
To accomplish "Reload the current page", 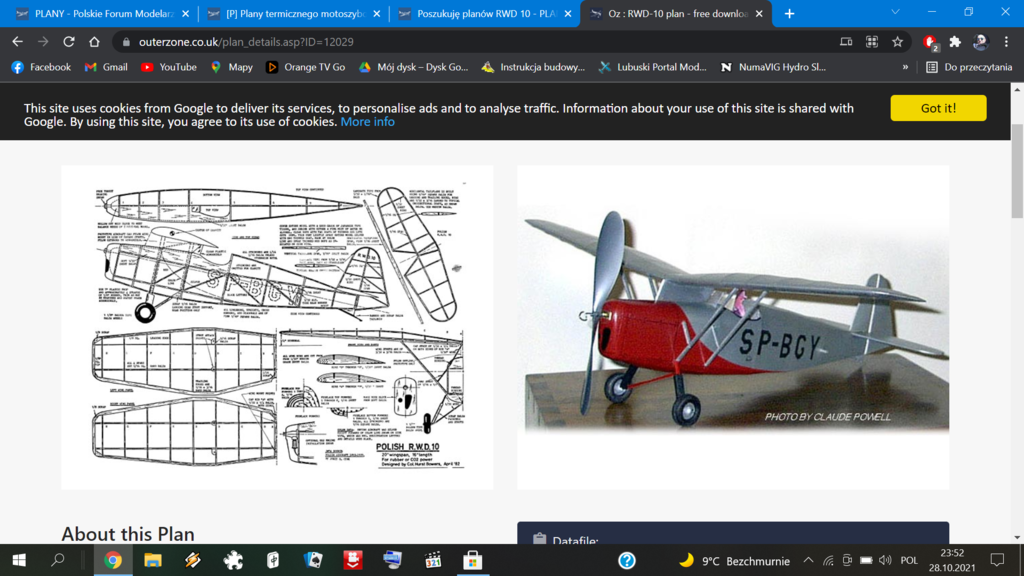I will click(x=68, y=42).
